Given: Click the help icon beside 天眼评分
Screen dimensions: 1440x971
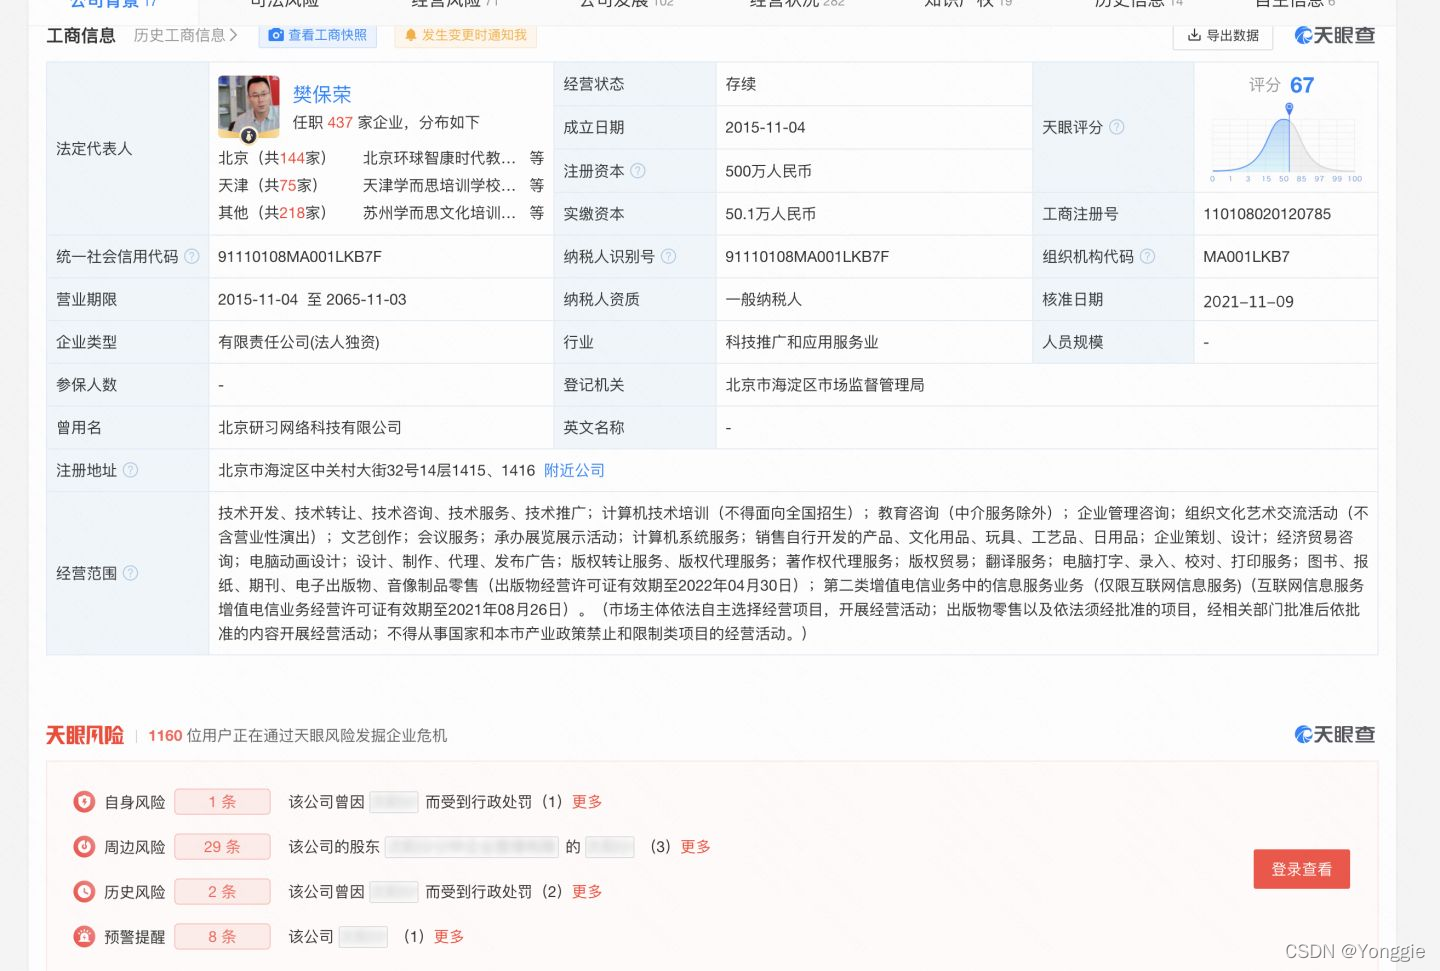Looking at the screenshot, I should (1117, 127).
